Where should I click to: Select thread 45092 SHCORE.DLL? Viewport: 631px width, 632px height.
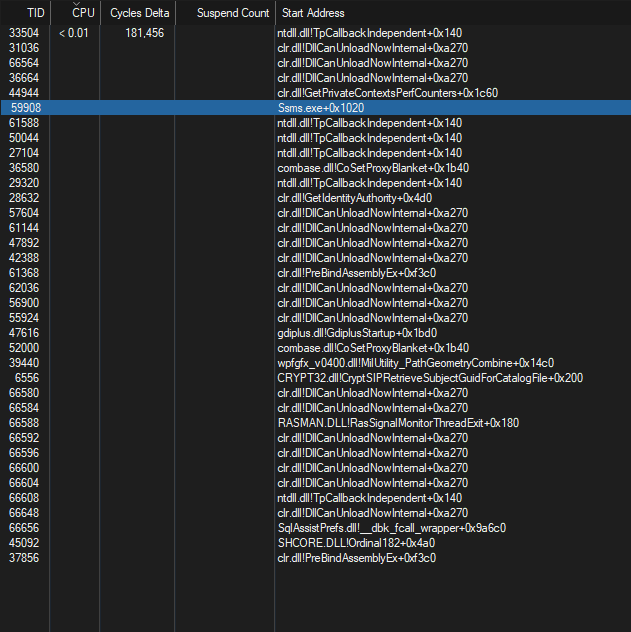point(316,543)
